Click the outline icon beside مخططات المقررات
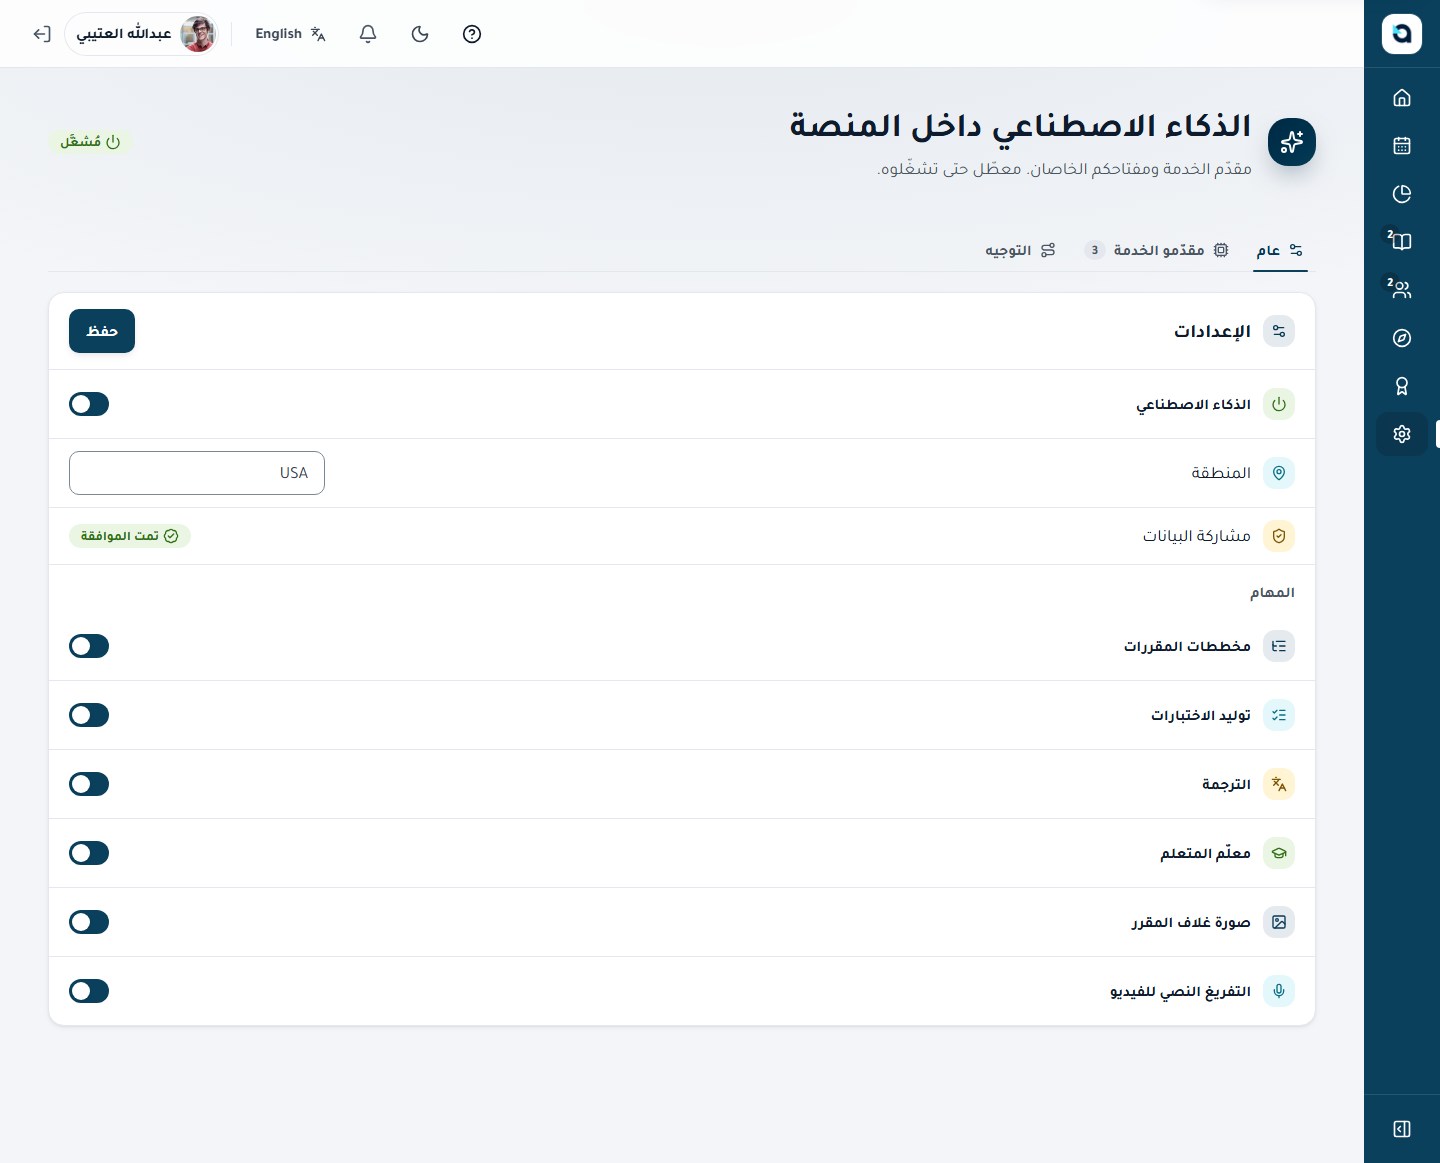This screenshot has height=1163, width=1440. [x=1279, y=646]
